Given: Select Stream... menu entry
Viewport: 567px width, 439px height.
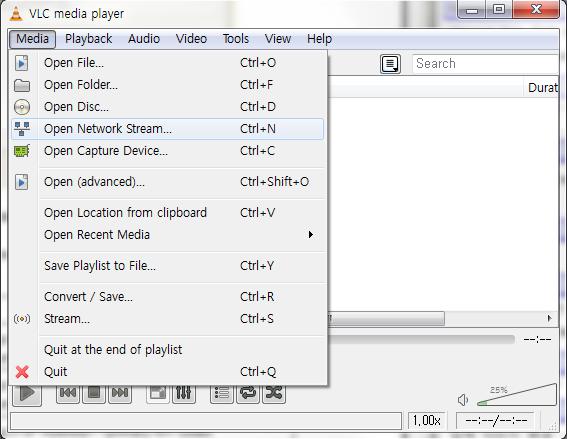Looking at the screenshot, I should pyautogui.click(x=168, y=319).
